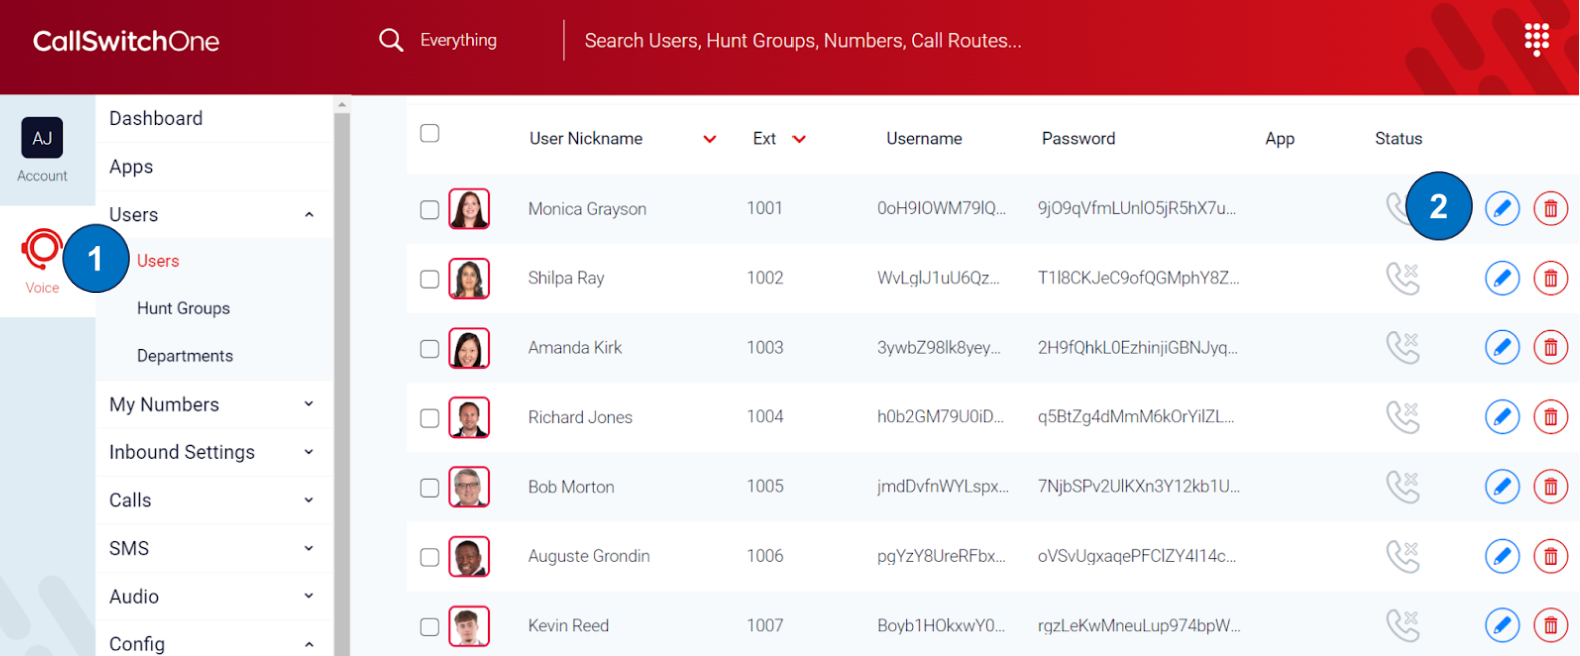1580x656 pixels.
Task: Edit Monica Grayson with pencil icon
Action: [x=1502, y=208]
